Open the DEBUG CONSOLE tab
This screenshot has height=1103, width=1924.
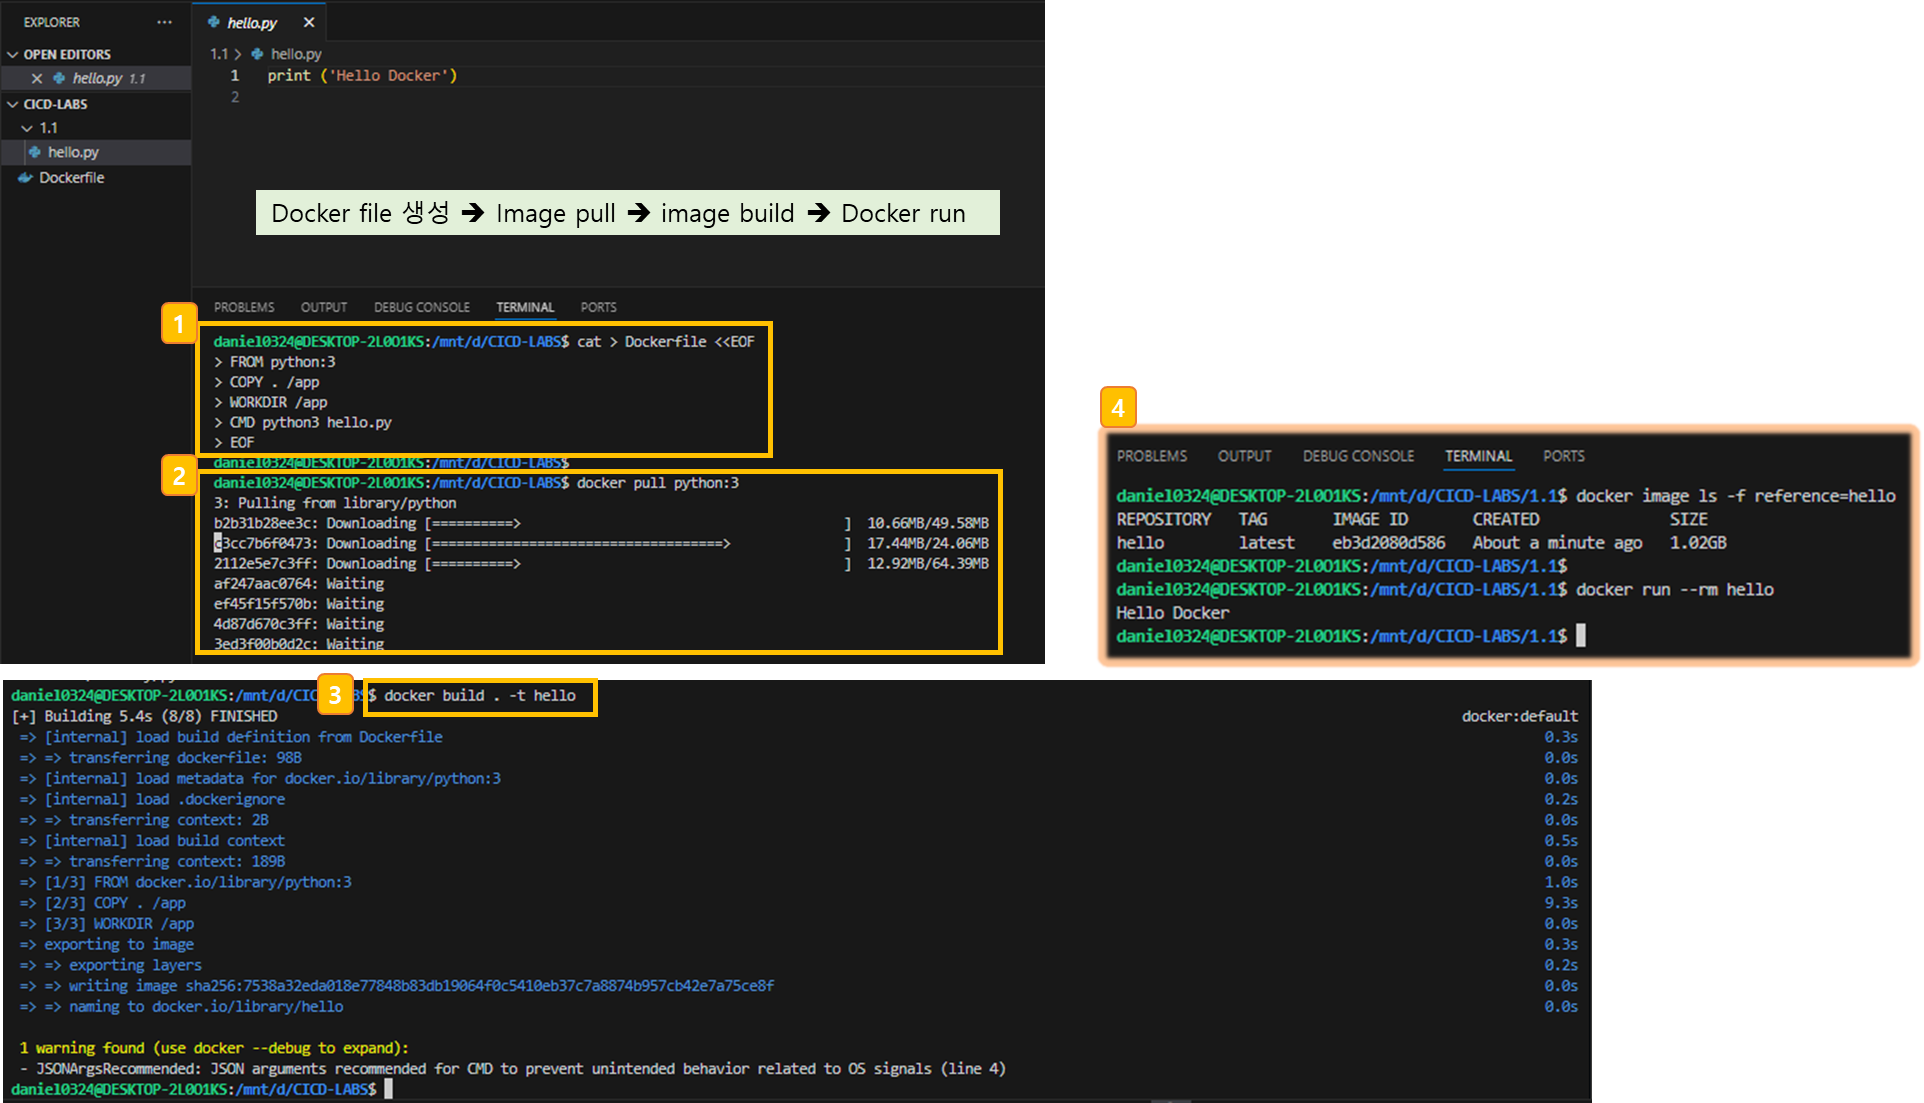421,307
